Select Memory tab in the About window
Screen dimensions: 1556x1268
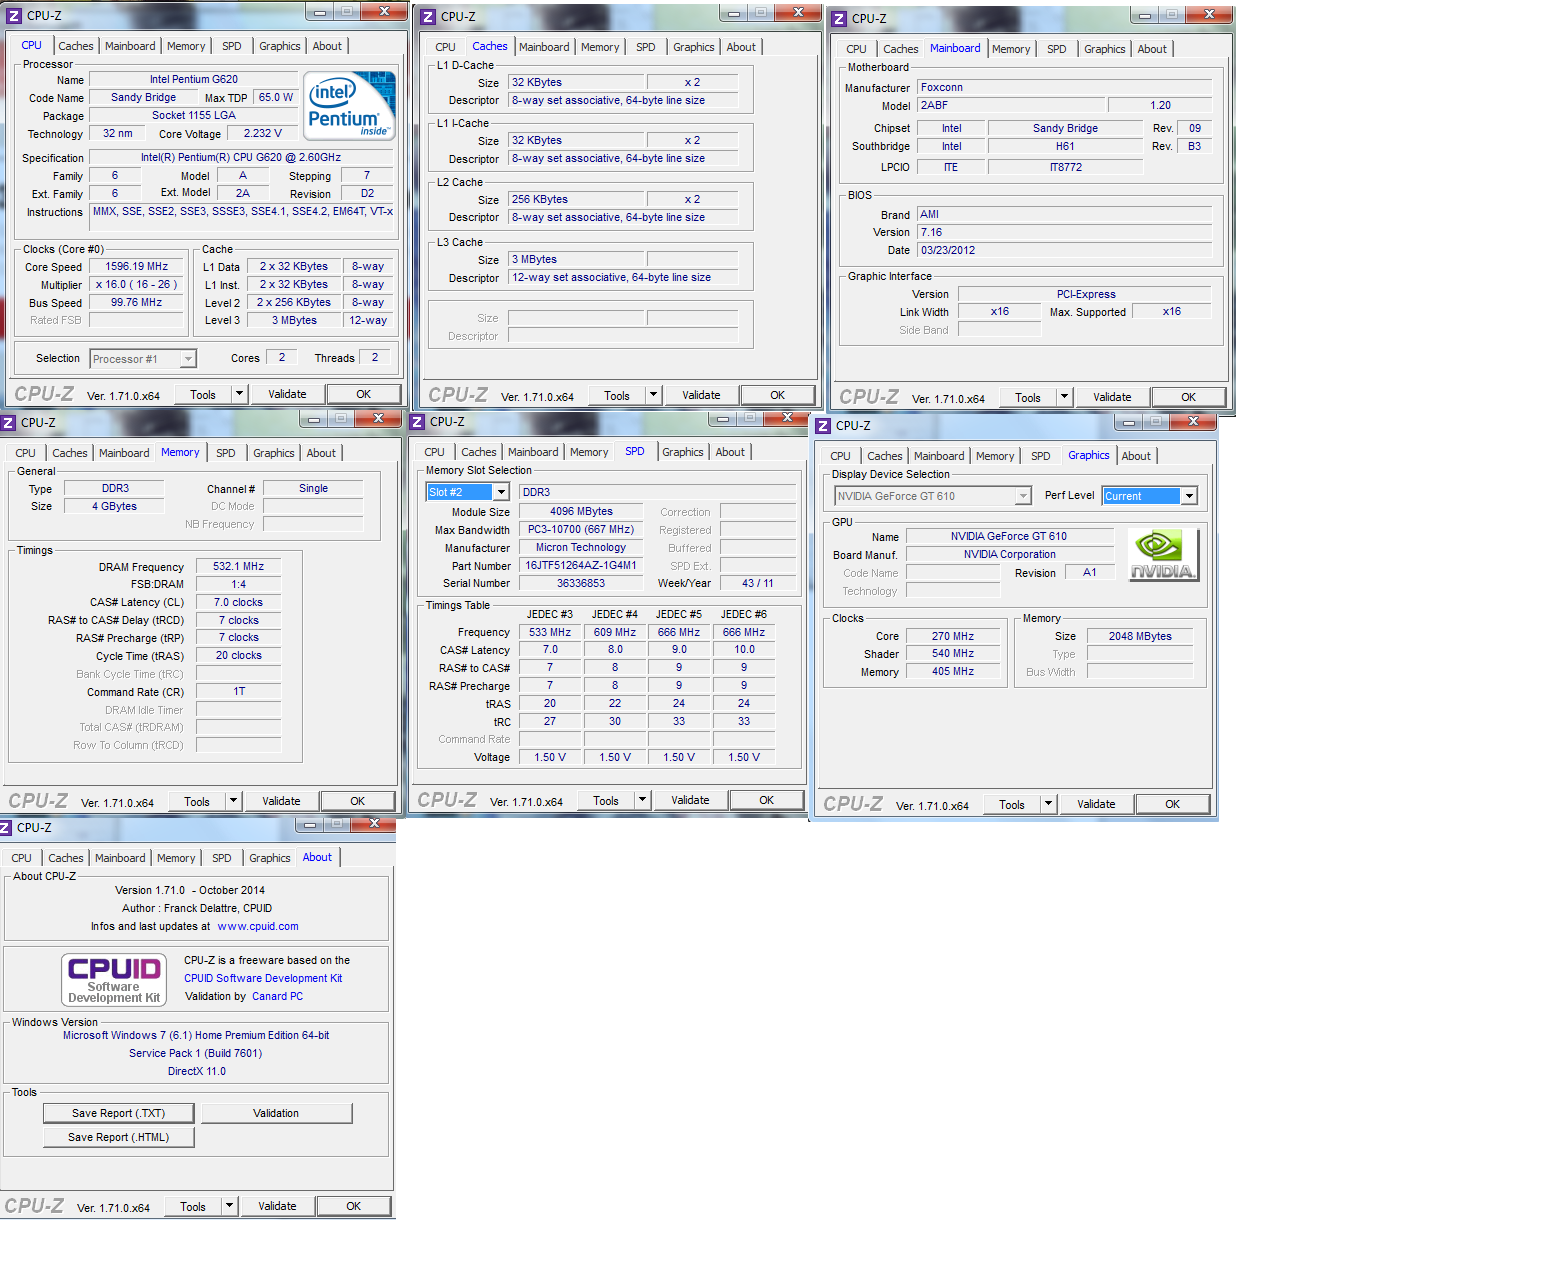(x=176, y=858)
